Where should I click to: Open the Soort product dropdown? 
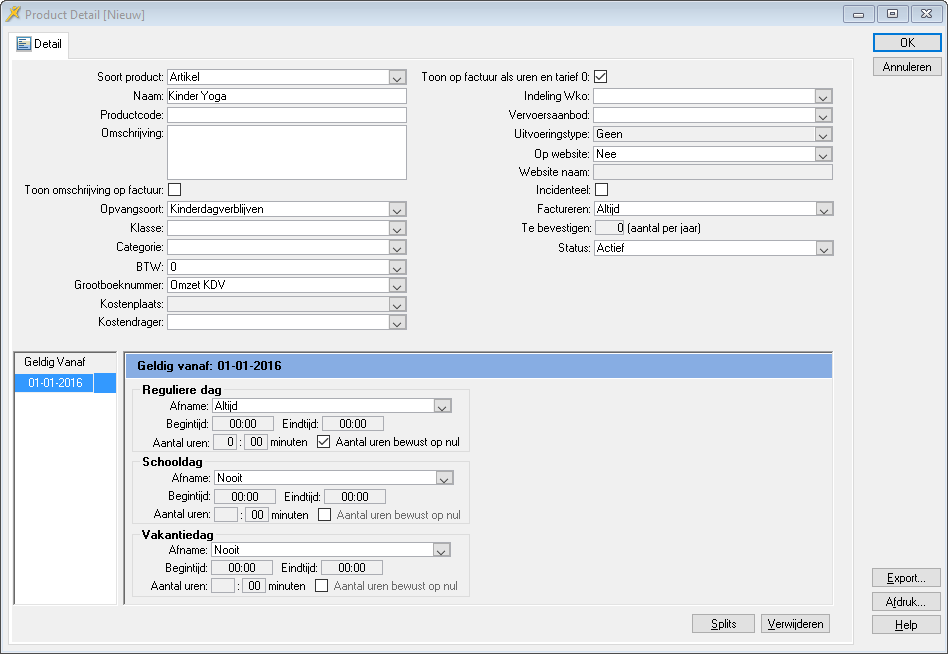click(x=397, y=78)
